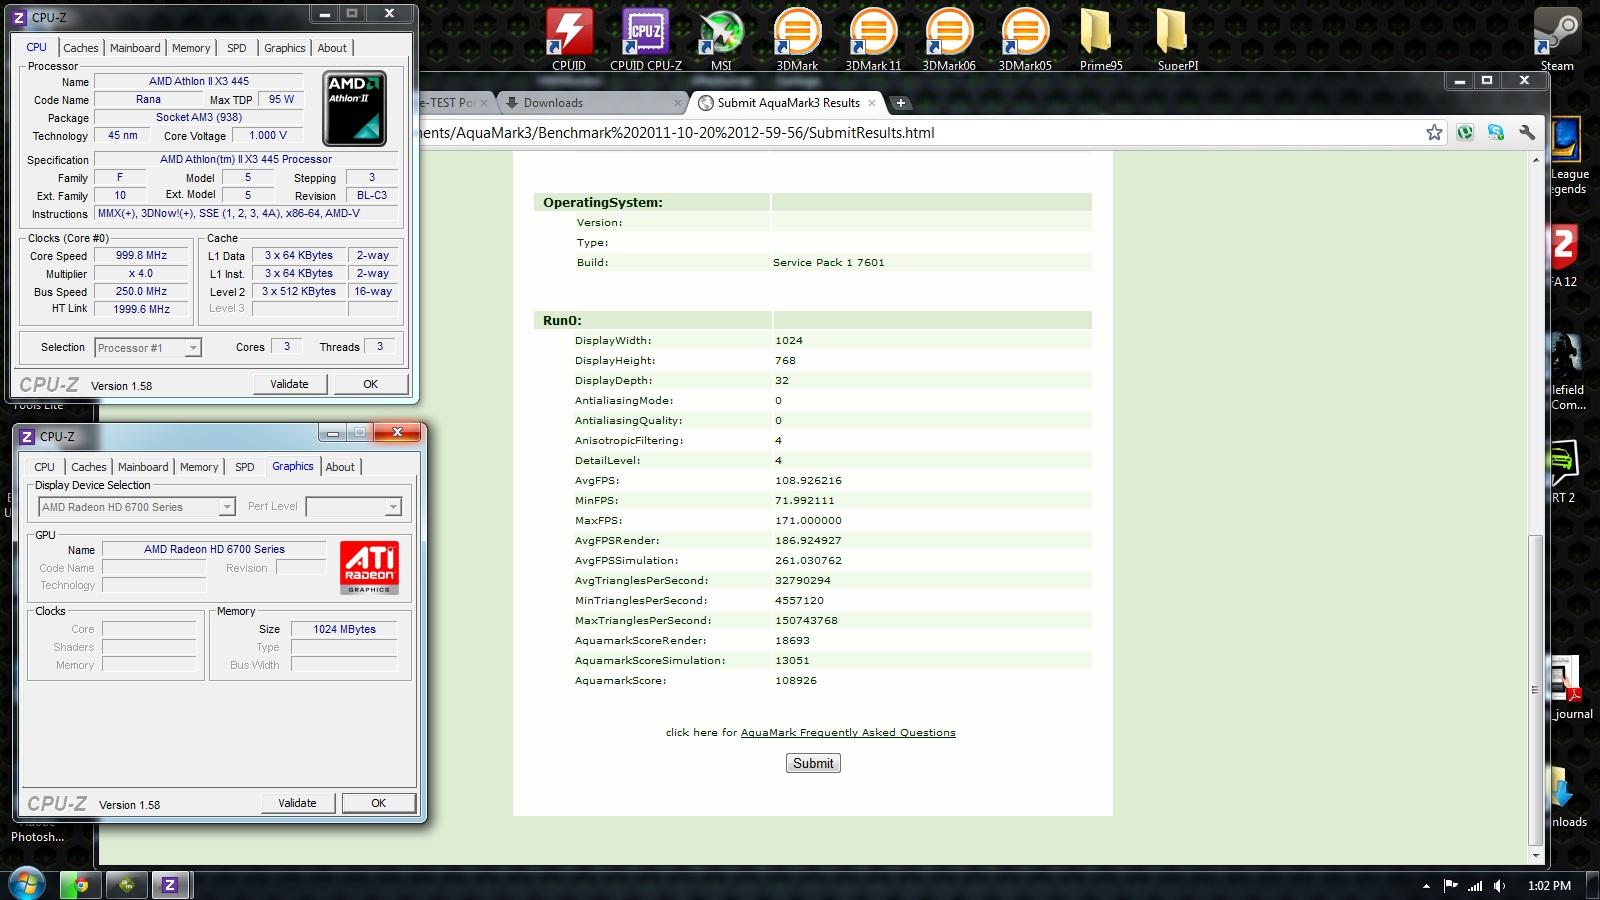Click the AquamarkScore value 108926
Viewport: 1600px width, 900px height.
tap(796, 680)
